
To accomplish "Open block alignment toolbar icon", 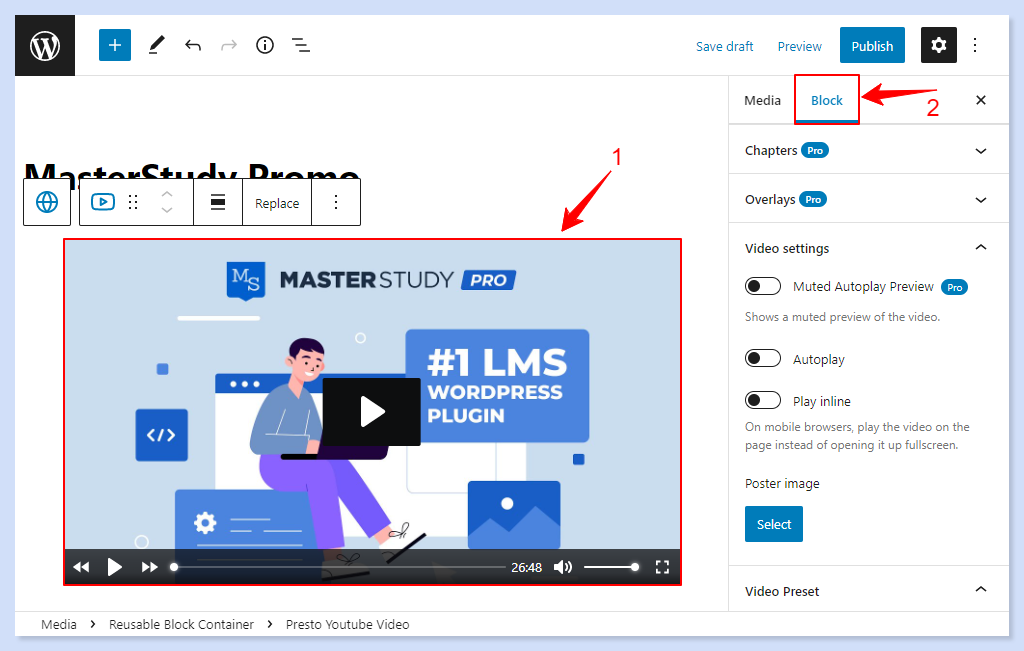I will [x=217, y=202].
